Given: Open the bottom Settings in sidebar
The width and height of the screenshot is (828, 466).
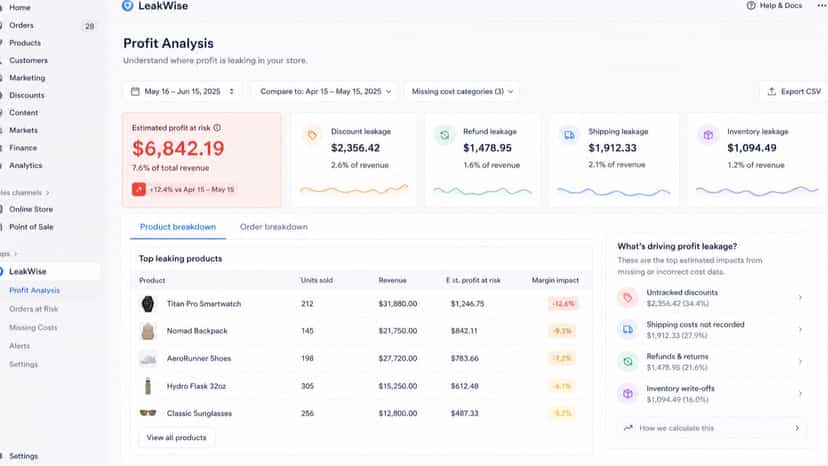Looking at the screenshot, I should click(x=23, y=456).
